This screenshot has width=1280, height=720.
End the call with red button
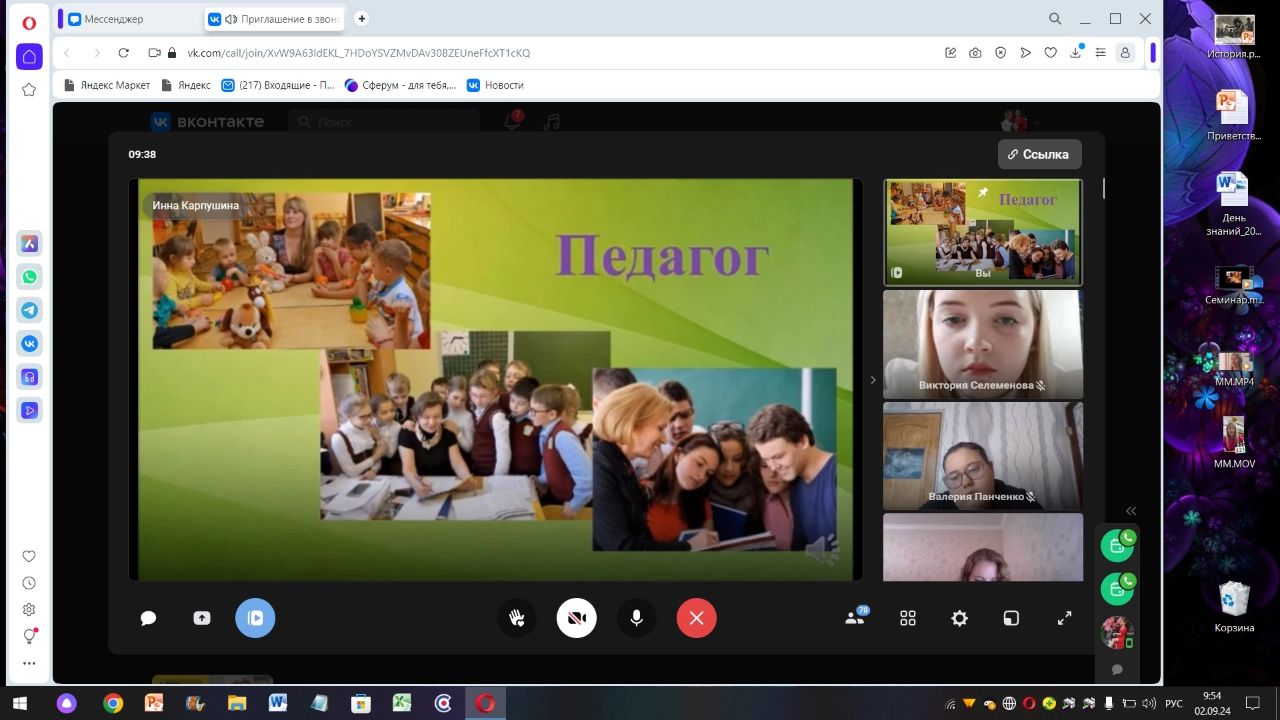(x=696, y=618)
